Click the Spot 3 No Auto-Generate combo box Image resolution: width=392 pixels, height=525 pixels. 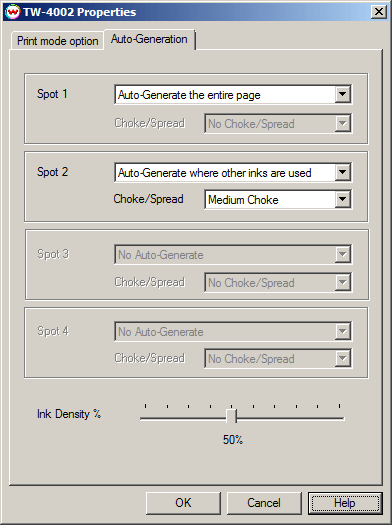(233, 255)
